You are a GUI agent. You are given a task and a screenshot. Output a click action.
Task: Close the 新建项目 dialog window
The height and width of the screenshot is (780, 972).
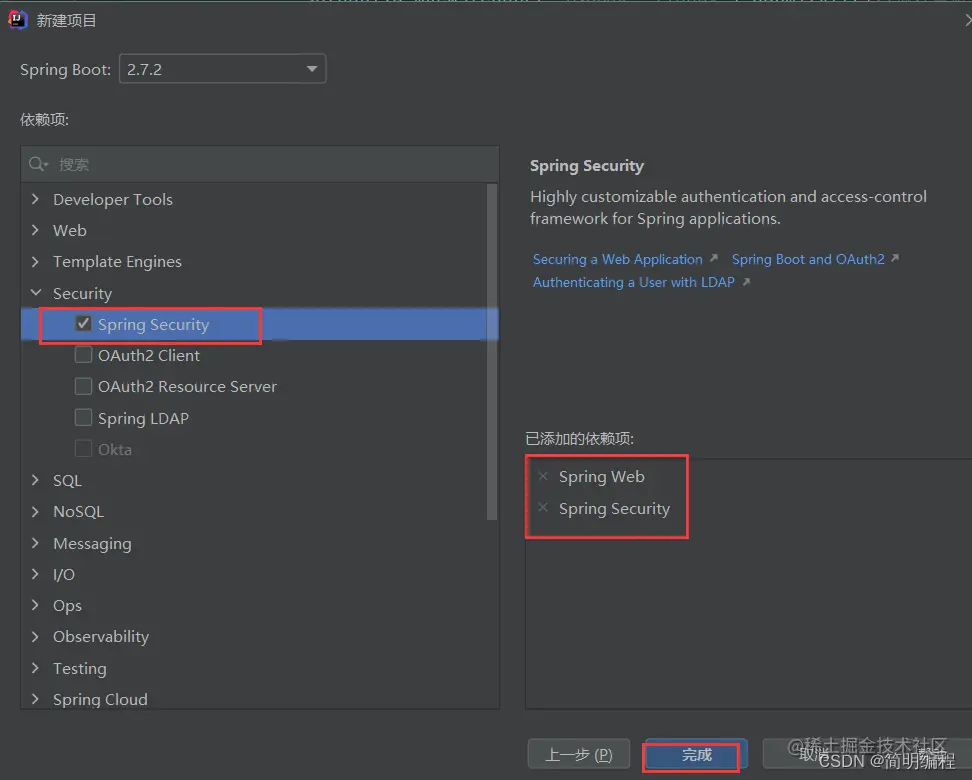(x=968, y=20)
